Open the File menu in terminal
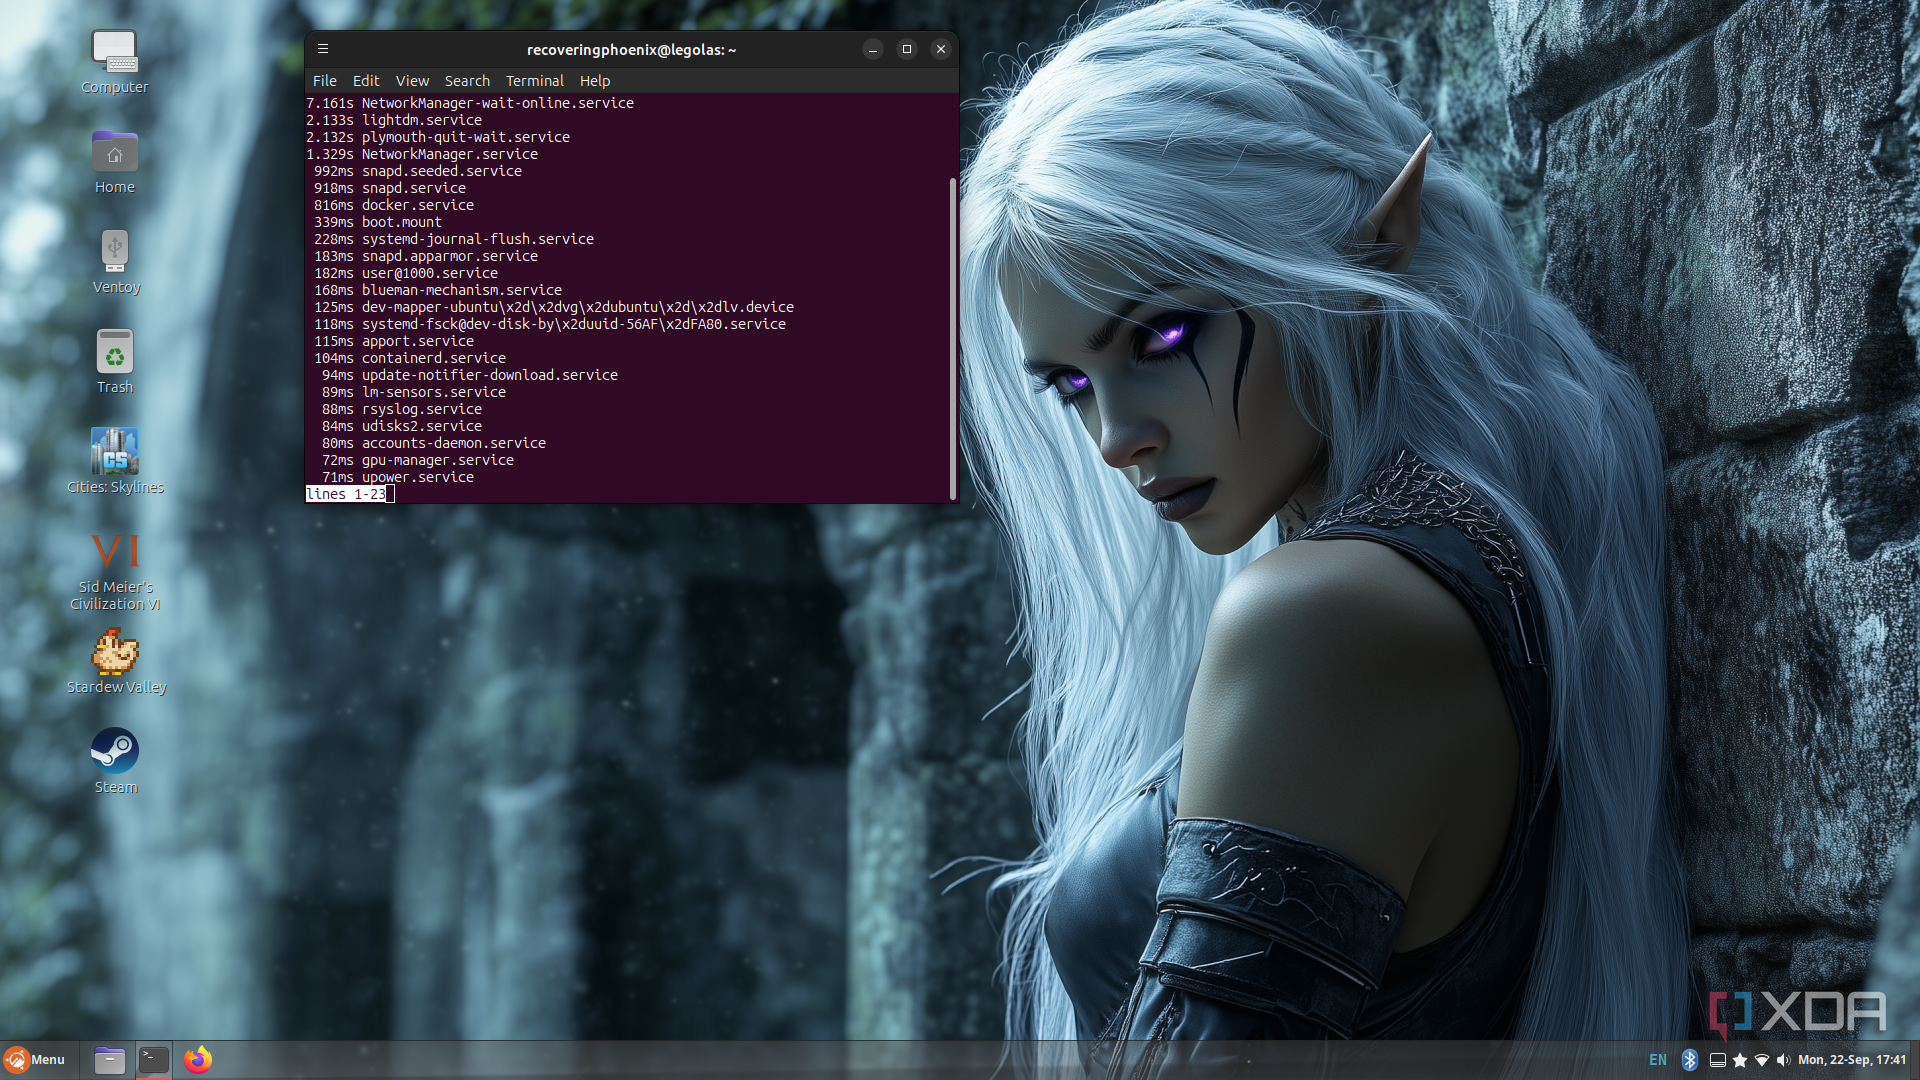This screenshot has width=1920, height=1080. click(x=324, y=81)
